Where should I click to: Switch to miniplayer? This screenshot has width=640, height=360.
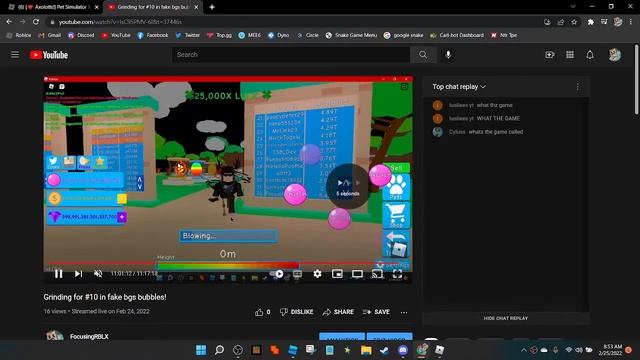pyautogui.click(x=337, y=274)
